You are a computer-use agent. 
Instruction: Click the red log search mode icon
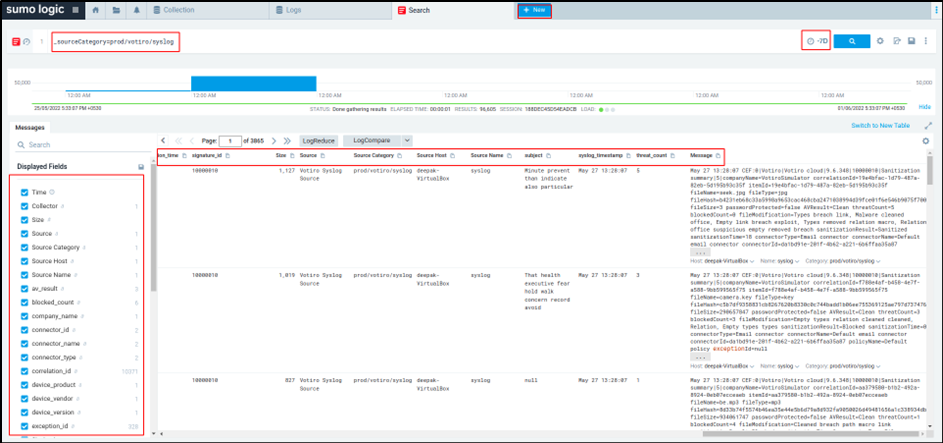tap(16, 41)
